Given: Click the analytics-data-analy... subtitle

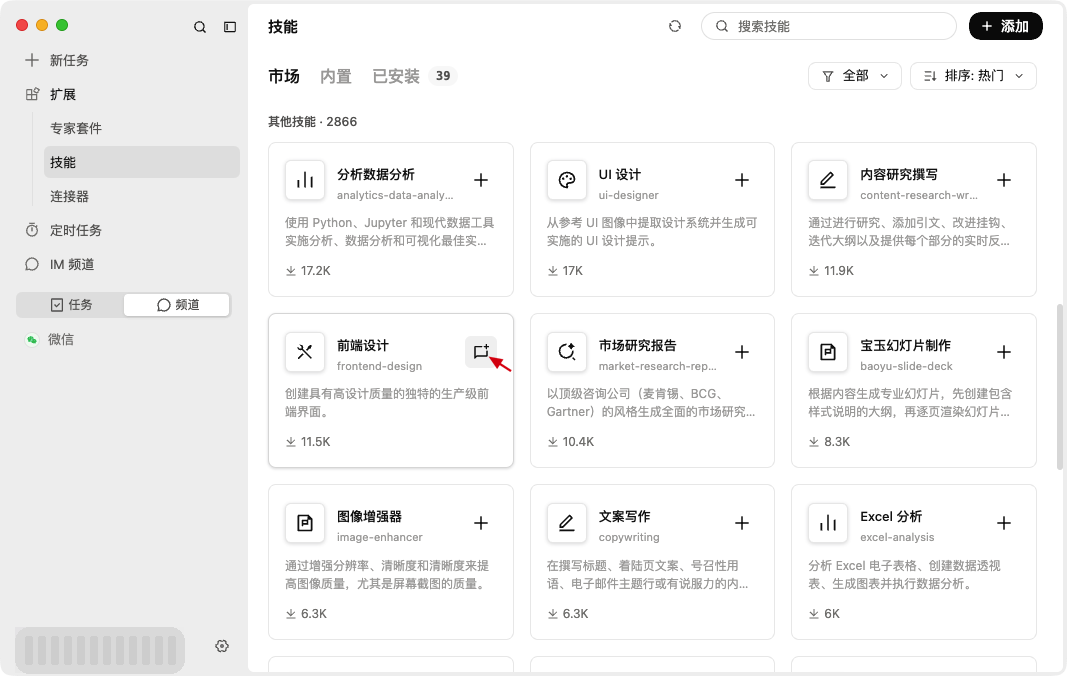Looking at the screenshot, I should [395, 195].
